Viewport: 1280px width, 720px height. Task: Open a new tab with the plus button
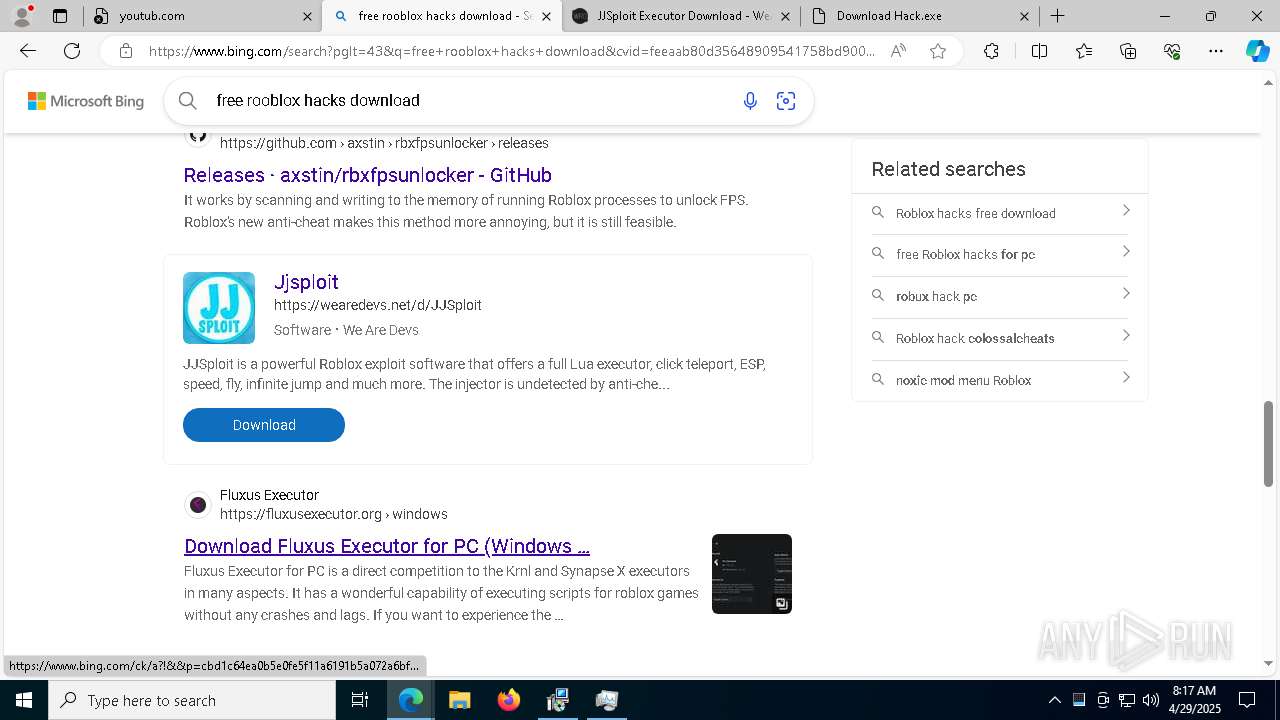point(1057,16)
